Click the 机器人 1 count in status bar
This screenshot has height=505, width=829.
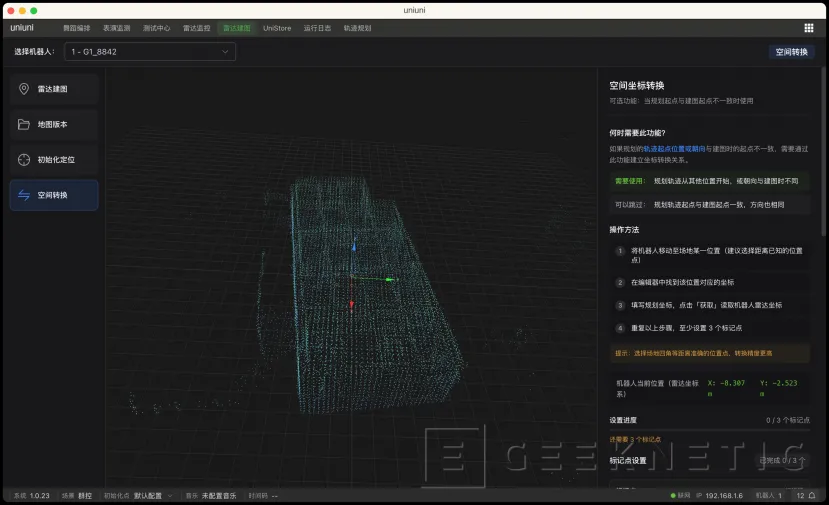[769, 495]
